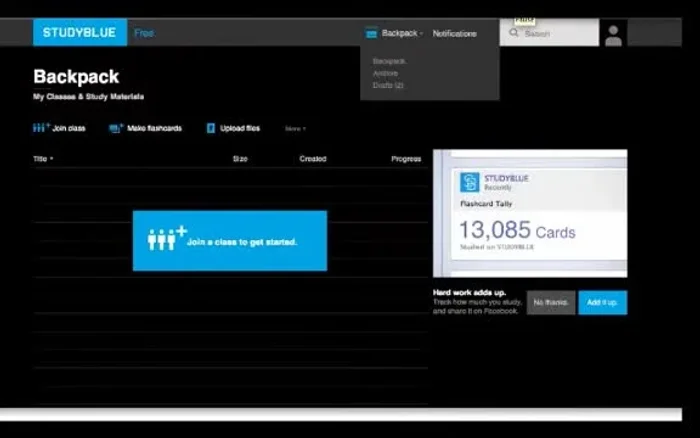Click the Join a class to get started banner
Viewport: 700px width, 438px height.
click(229, 241)
